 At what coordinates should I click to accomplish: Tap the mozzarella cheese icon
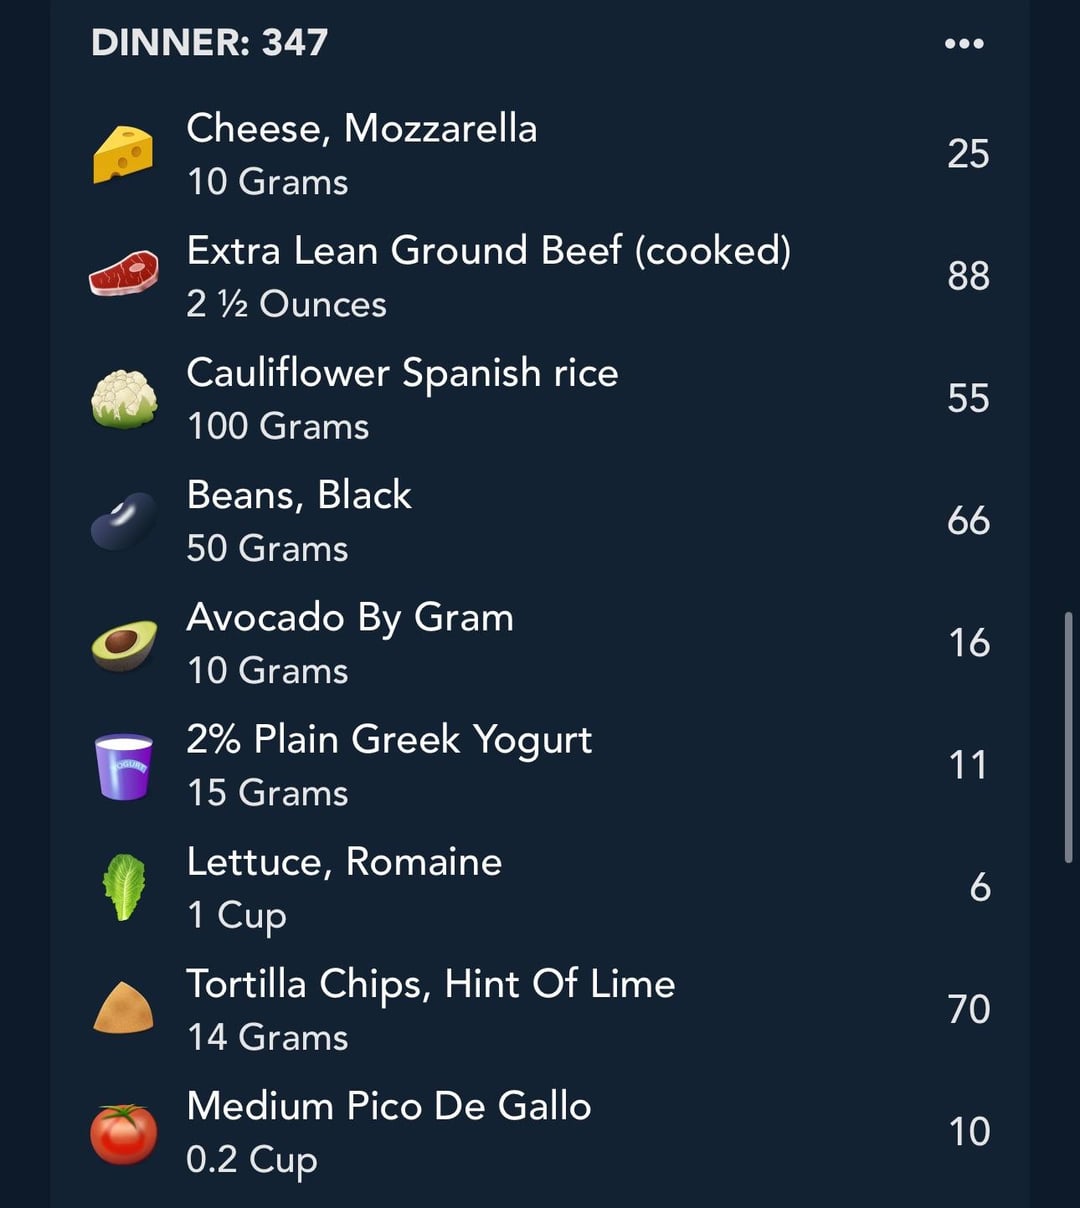pos(123,154)
